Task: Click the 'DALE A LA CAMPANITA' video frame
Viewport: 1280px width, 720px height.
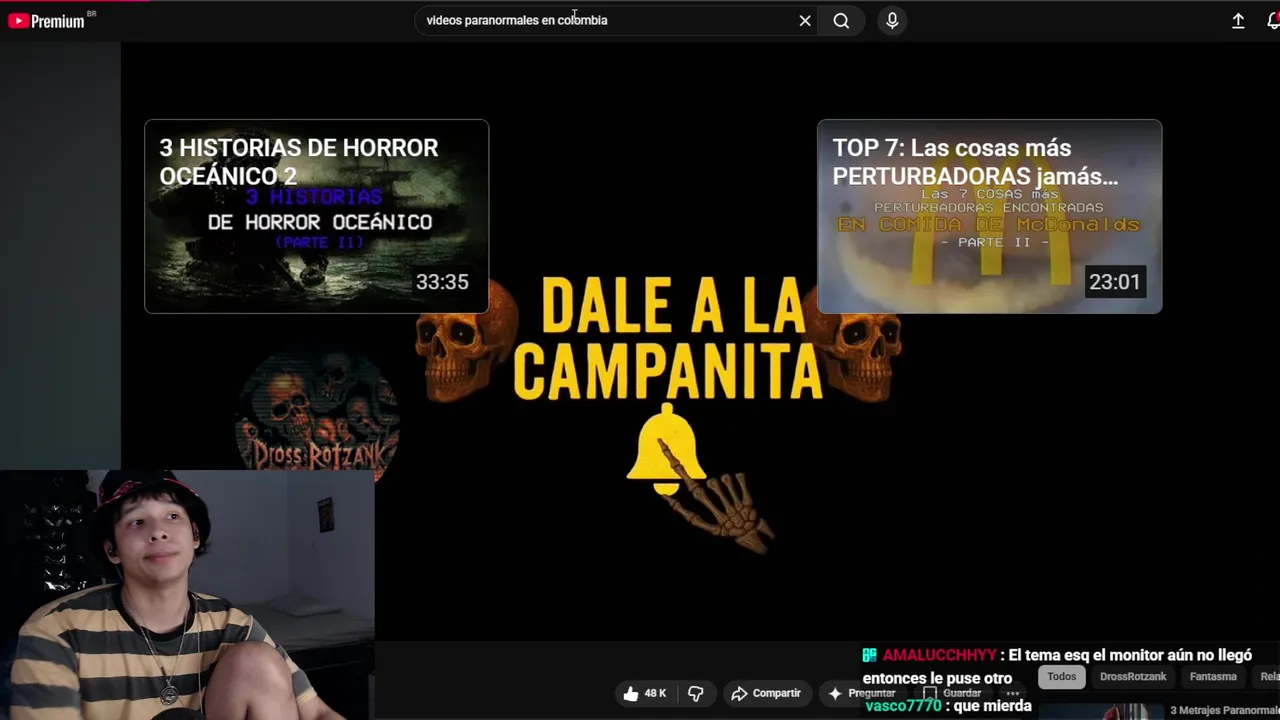Action: 667,340
